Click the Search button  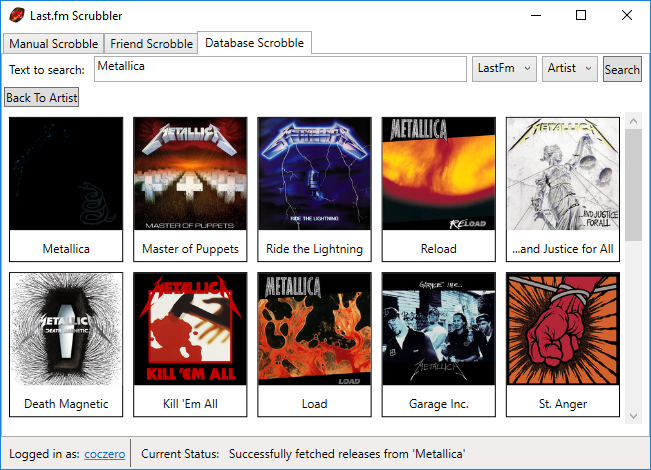622,69
